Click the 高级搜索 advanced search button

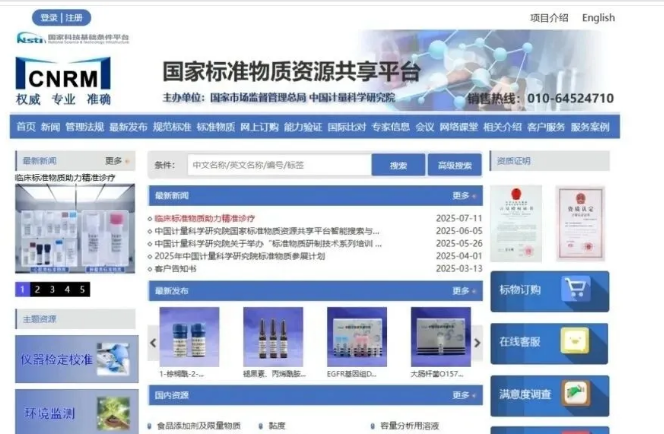click(x=454, y=165)
